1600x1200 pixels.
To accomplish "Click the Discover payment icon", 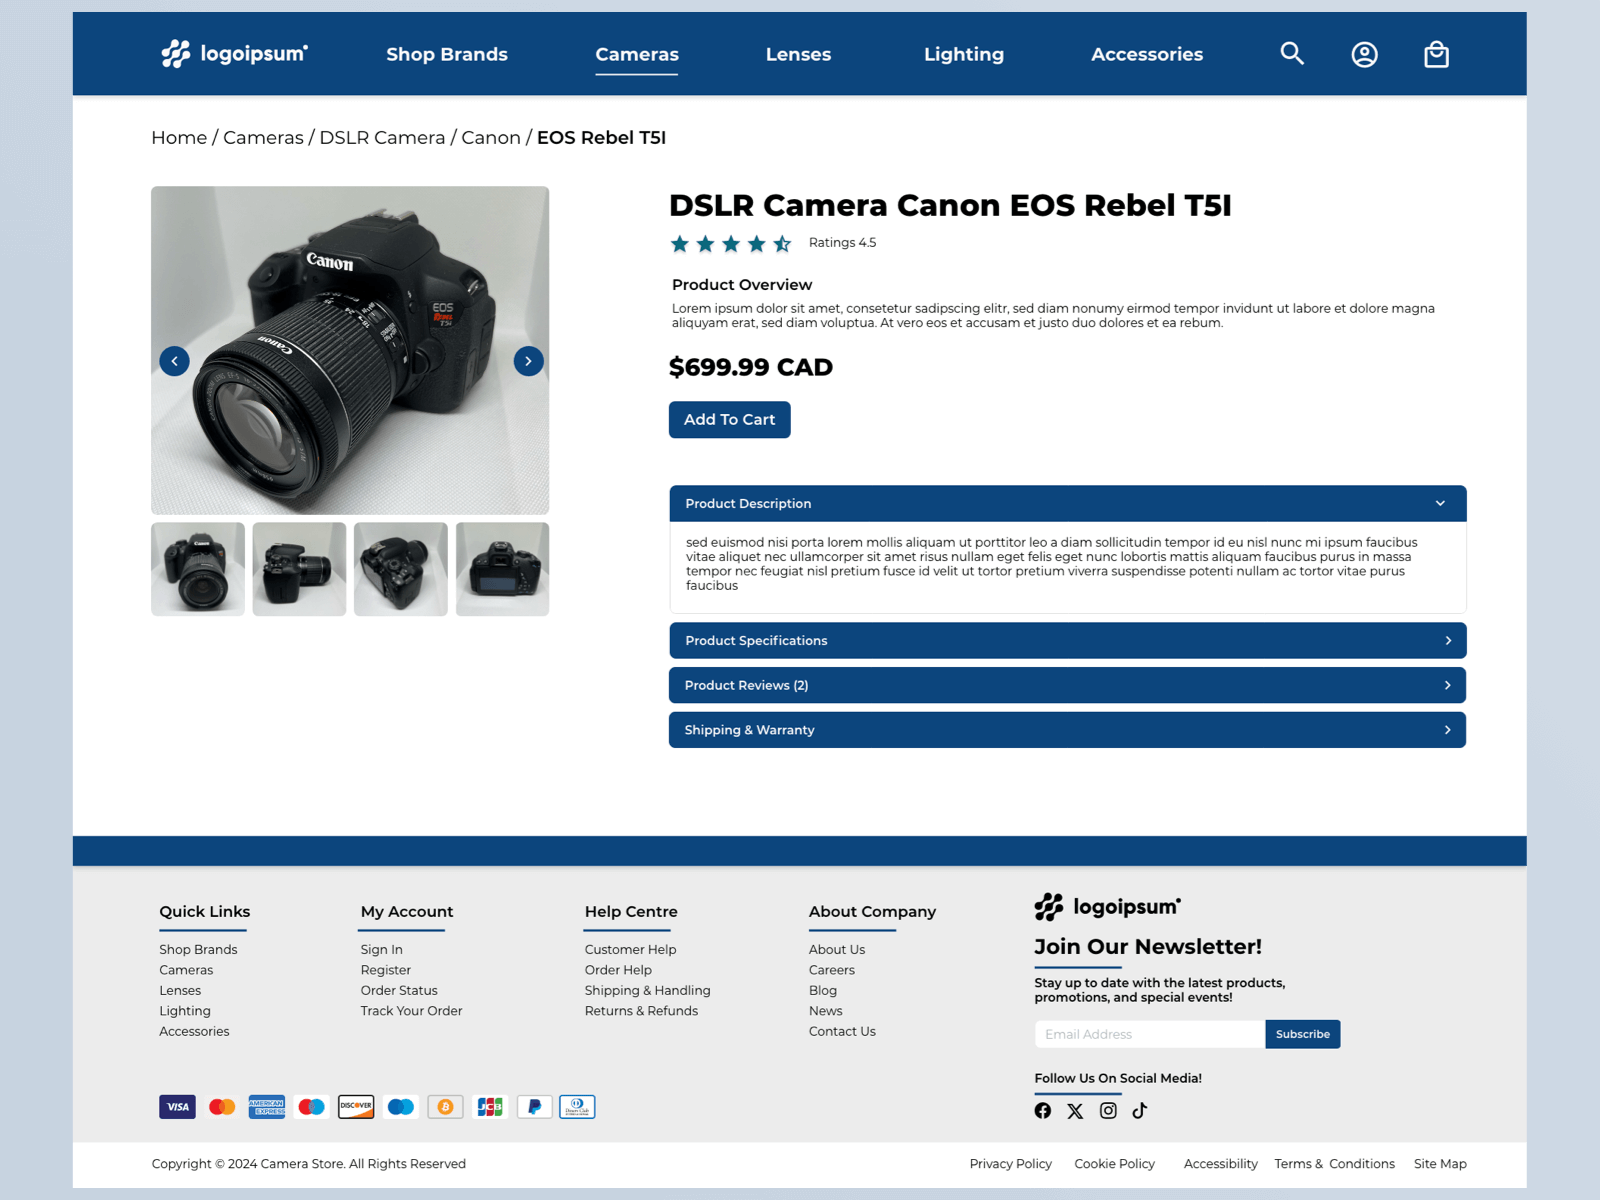I will click(x=356, y=1107).
